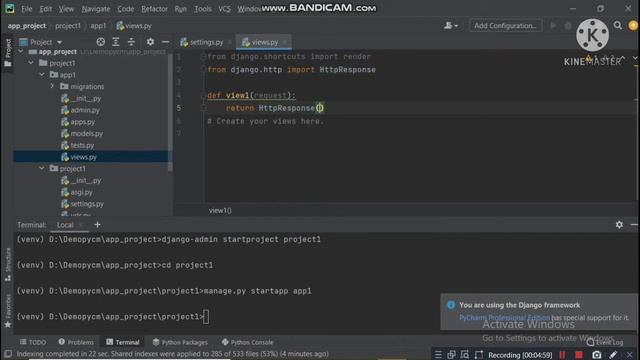
Task: Click app1 in the navigation breadcrumb
Action: [x=98, y=25]
